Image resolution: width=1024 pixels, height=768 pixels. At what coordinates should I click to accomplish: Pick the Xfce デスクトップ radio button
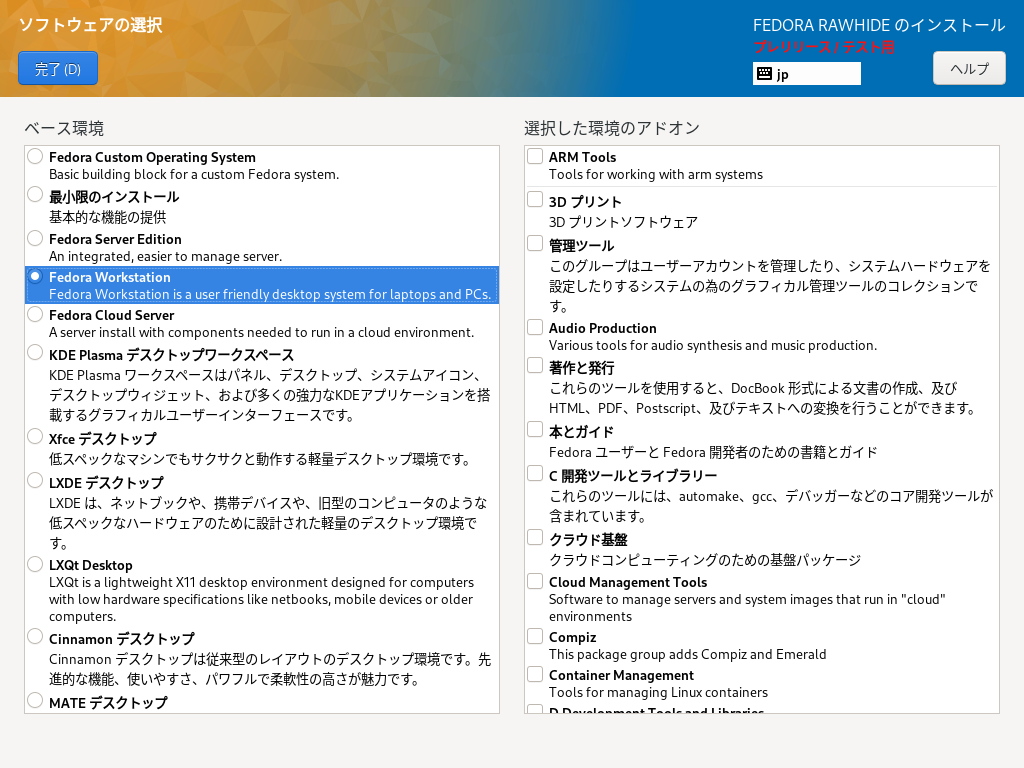click(x=35, y=436)
